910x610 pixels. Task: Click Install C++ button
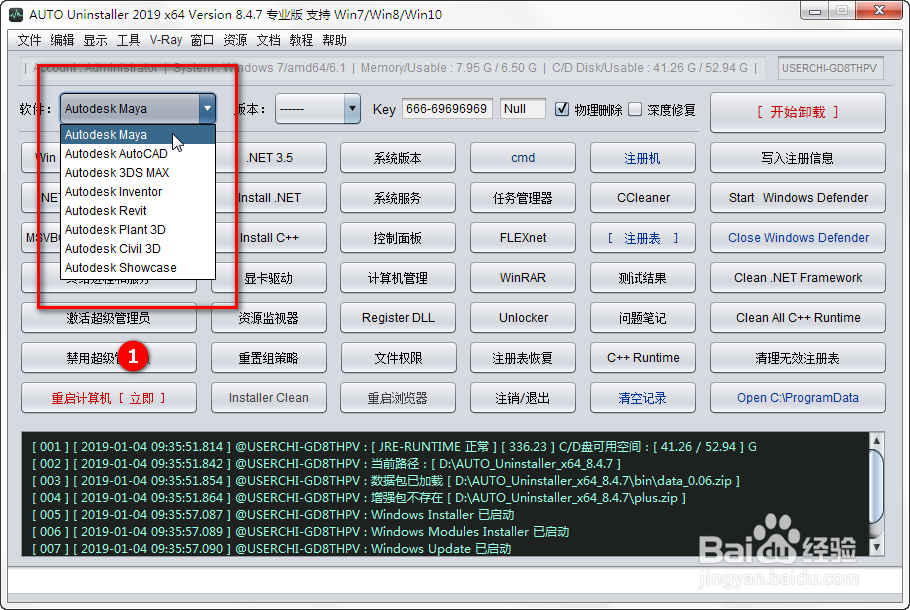(x=269, y=238)
